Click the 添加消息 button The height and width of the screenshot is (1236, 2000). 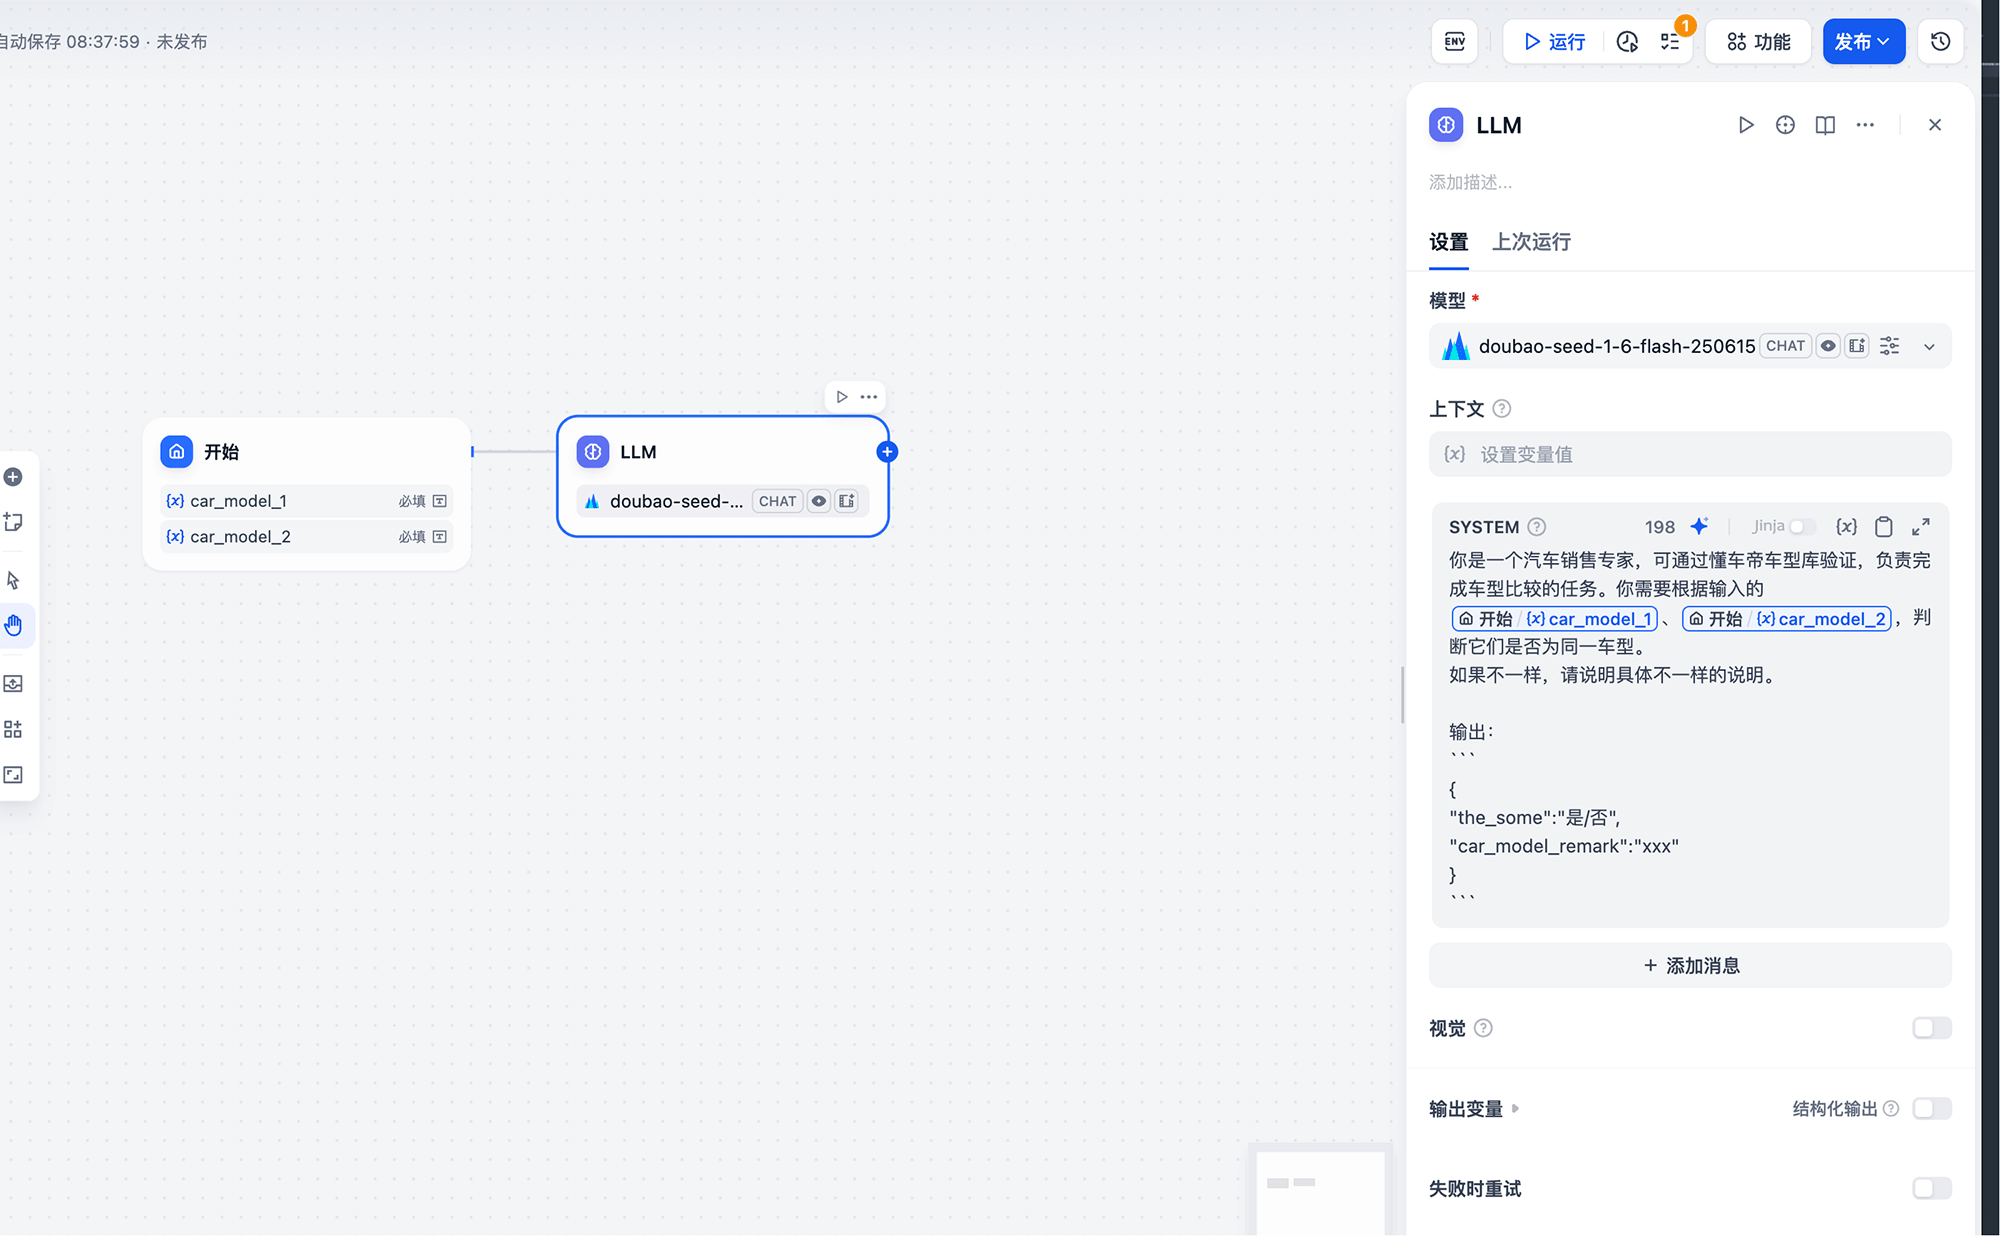coord(1690,966)
